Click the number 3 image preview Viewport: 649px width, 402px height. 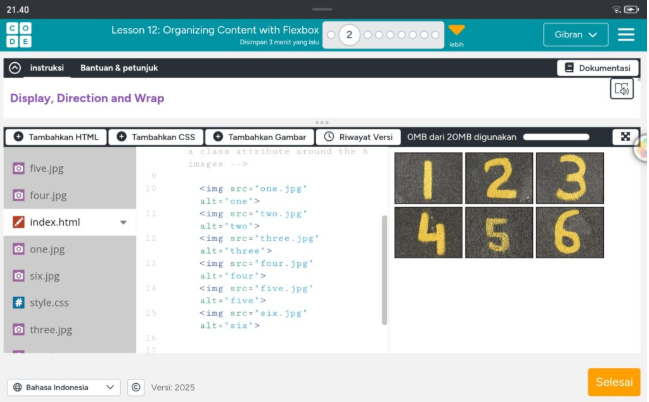(x=569, y=178)
